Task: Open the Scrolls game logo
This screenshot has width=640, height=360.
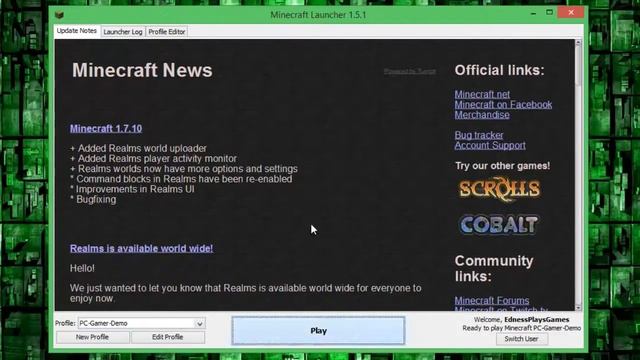Action: (x=500, y=189)
